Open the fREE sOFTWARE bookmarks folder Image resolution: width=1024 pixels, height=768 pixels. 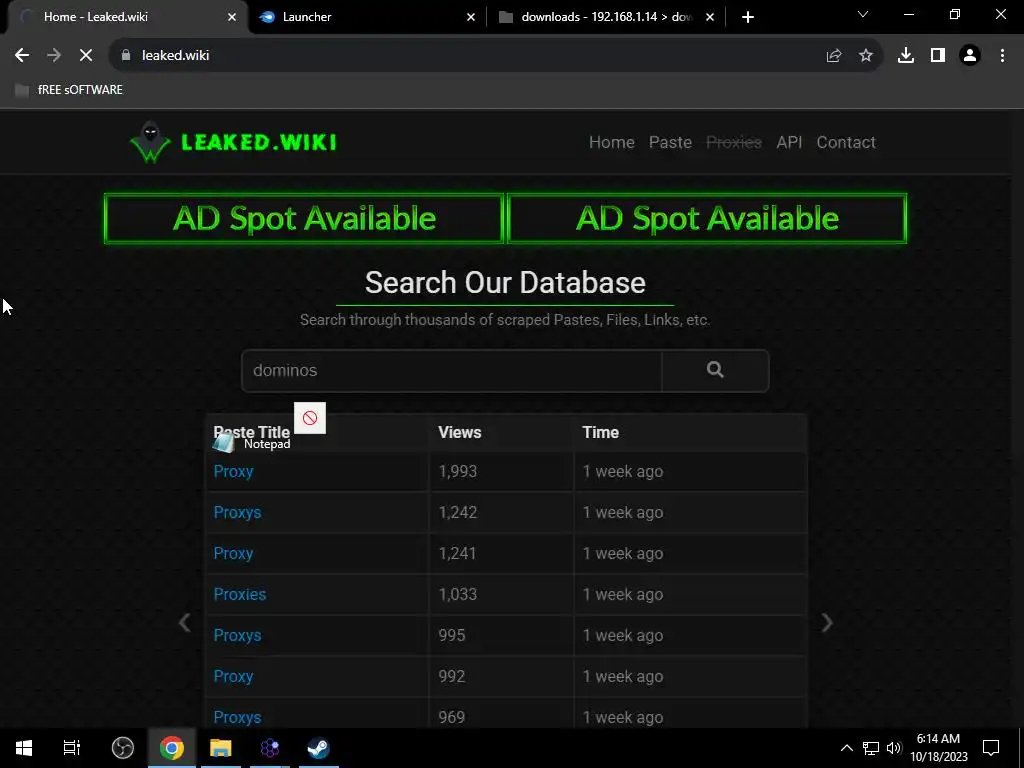69,90
